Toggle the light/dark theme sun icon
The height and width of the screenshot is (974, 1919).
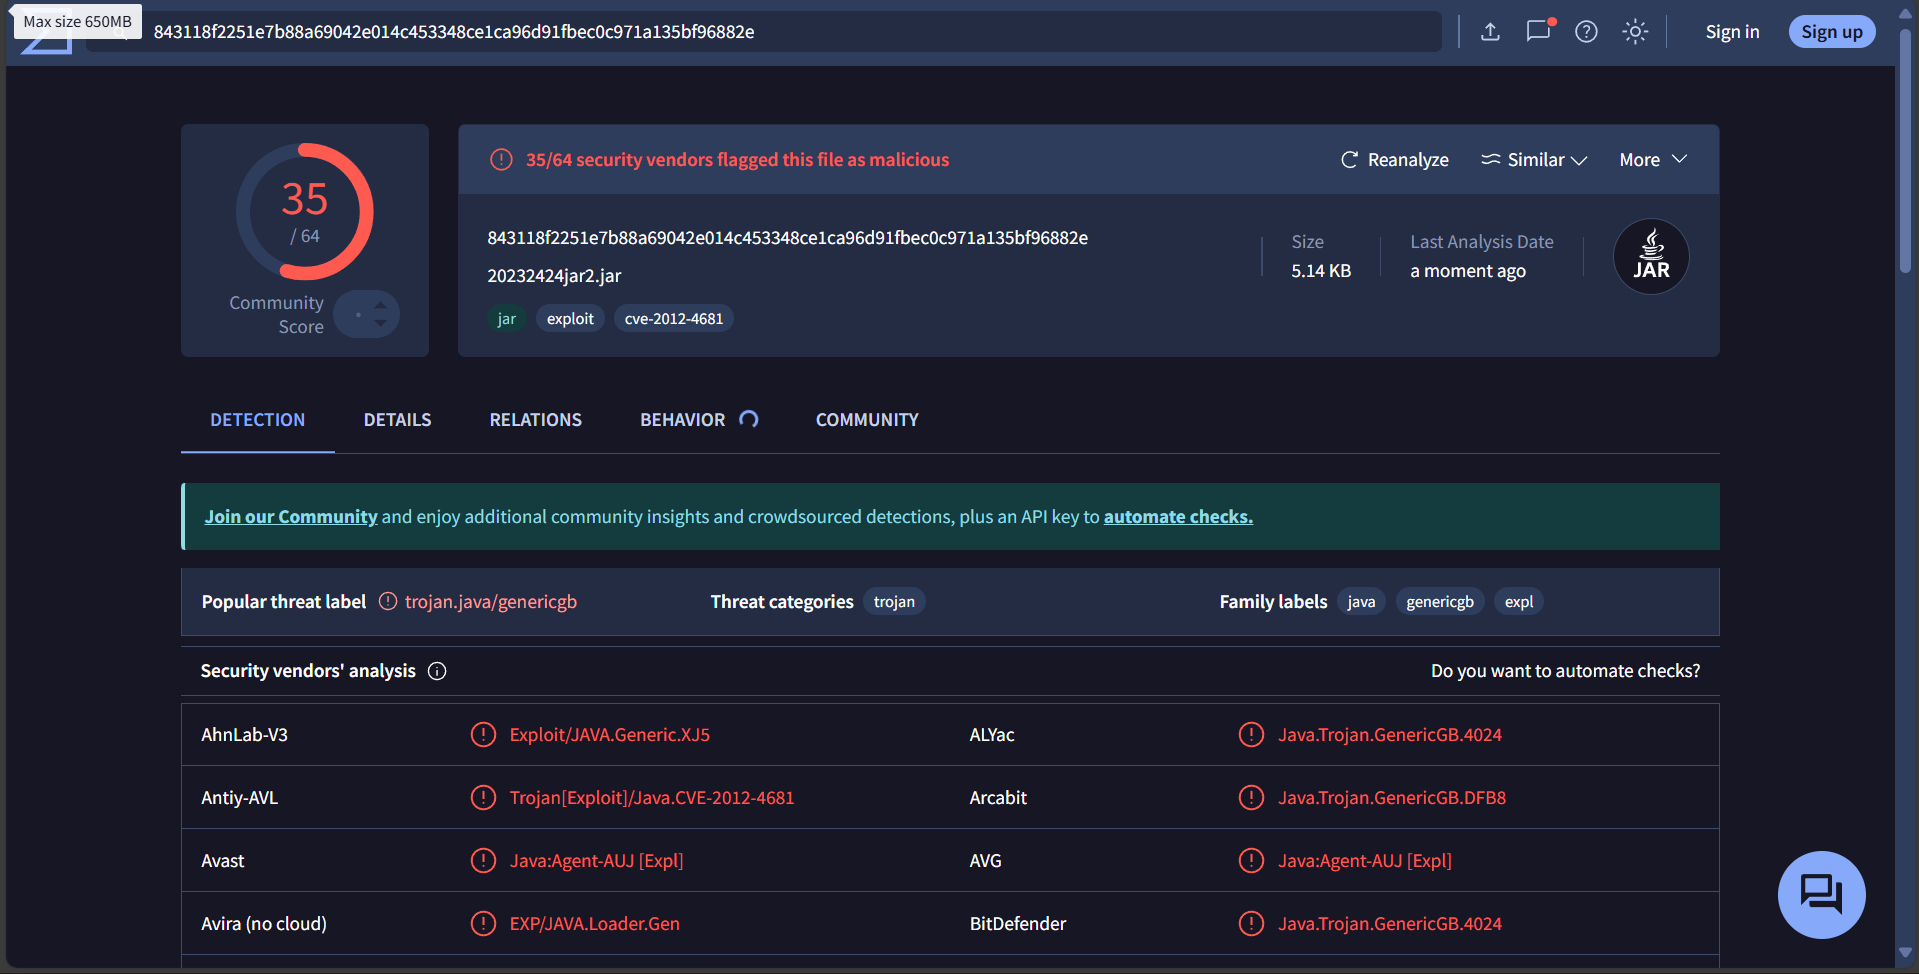tap(1635, 32)
